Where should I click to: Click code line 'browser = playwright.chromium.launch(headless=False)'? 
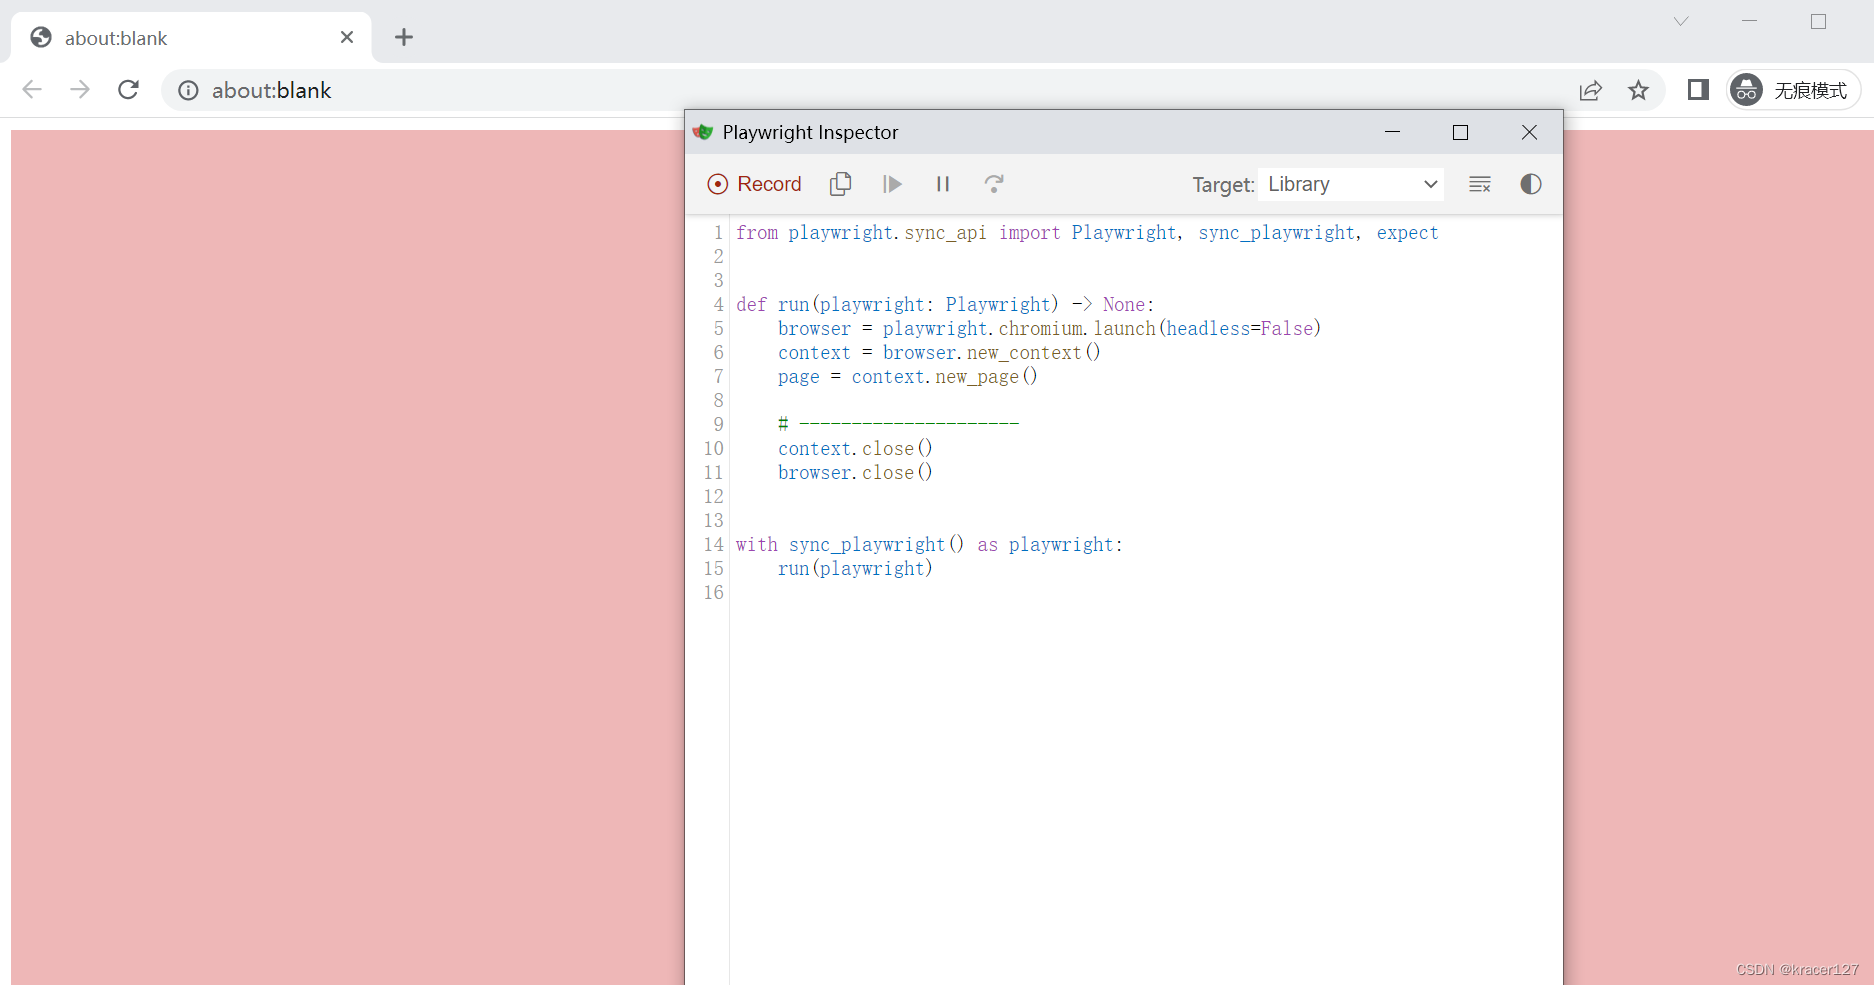tap(1049, 328)
